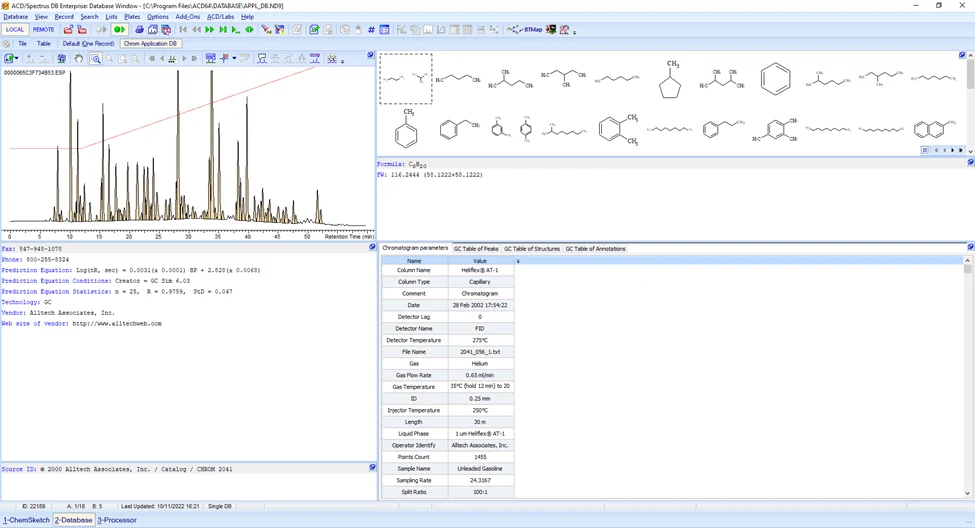Jump to the last record

(x=223, y=29)
